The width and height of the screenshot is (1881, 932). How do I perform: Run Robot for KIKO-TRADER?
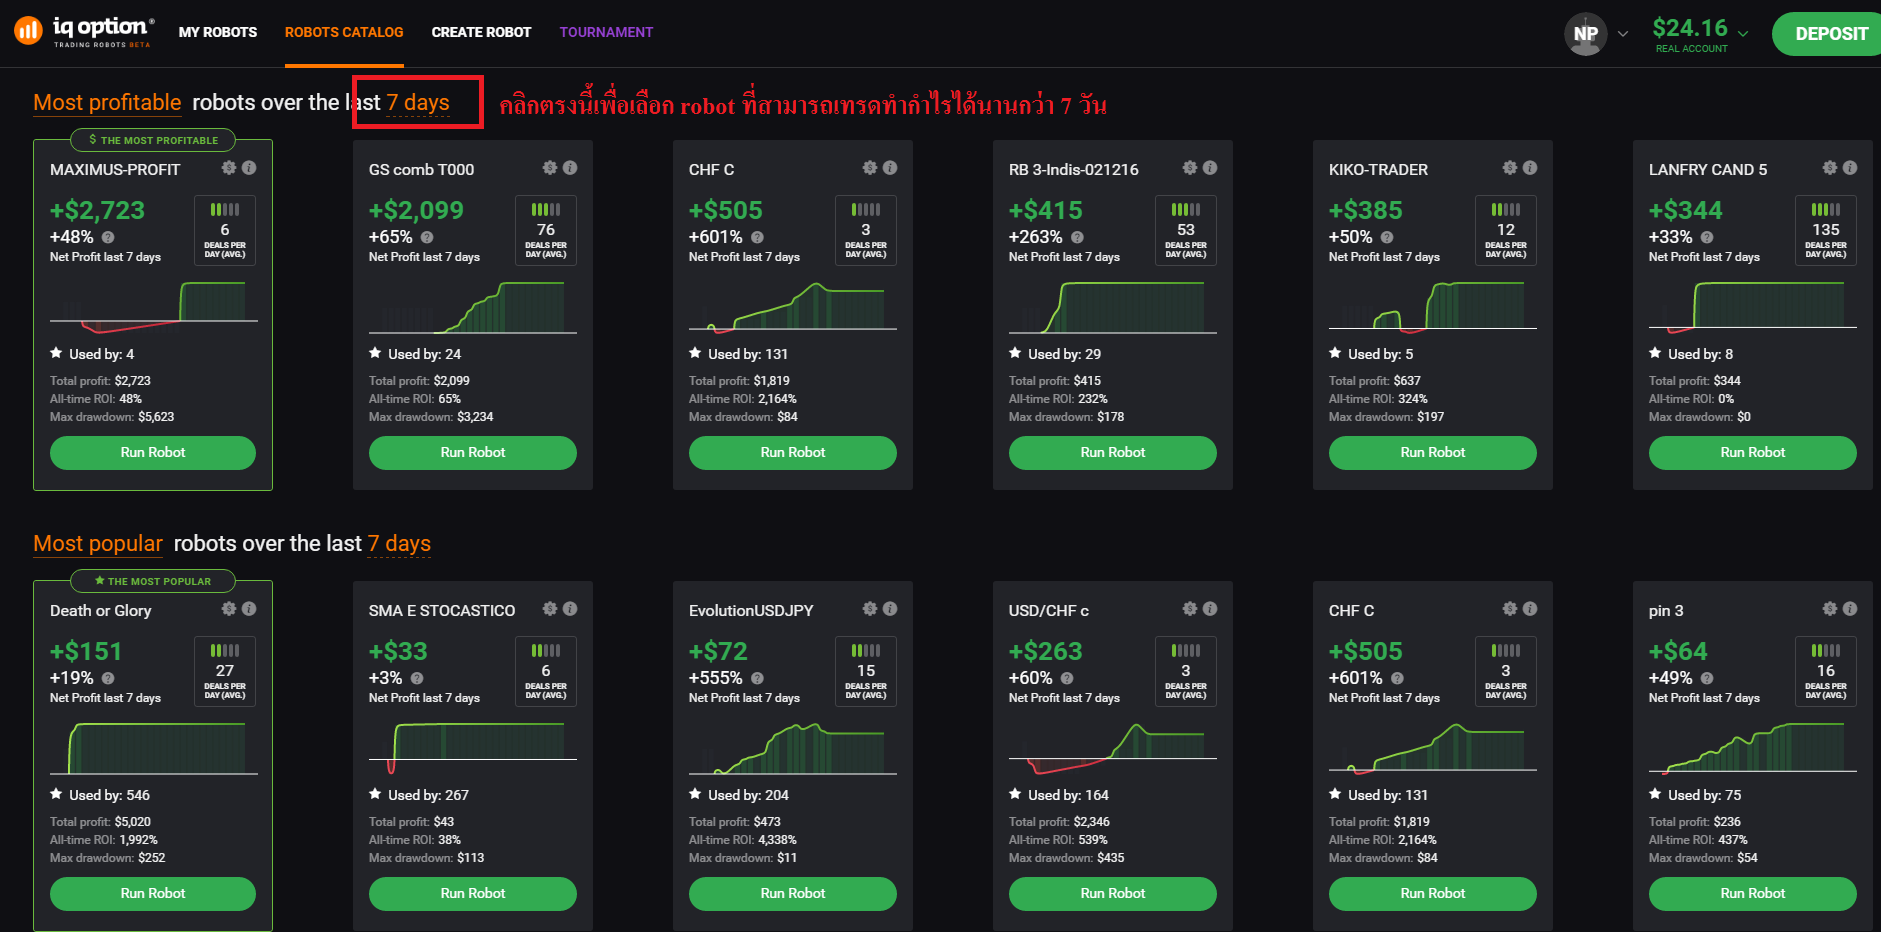tap(1433, 453)
